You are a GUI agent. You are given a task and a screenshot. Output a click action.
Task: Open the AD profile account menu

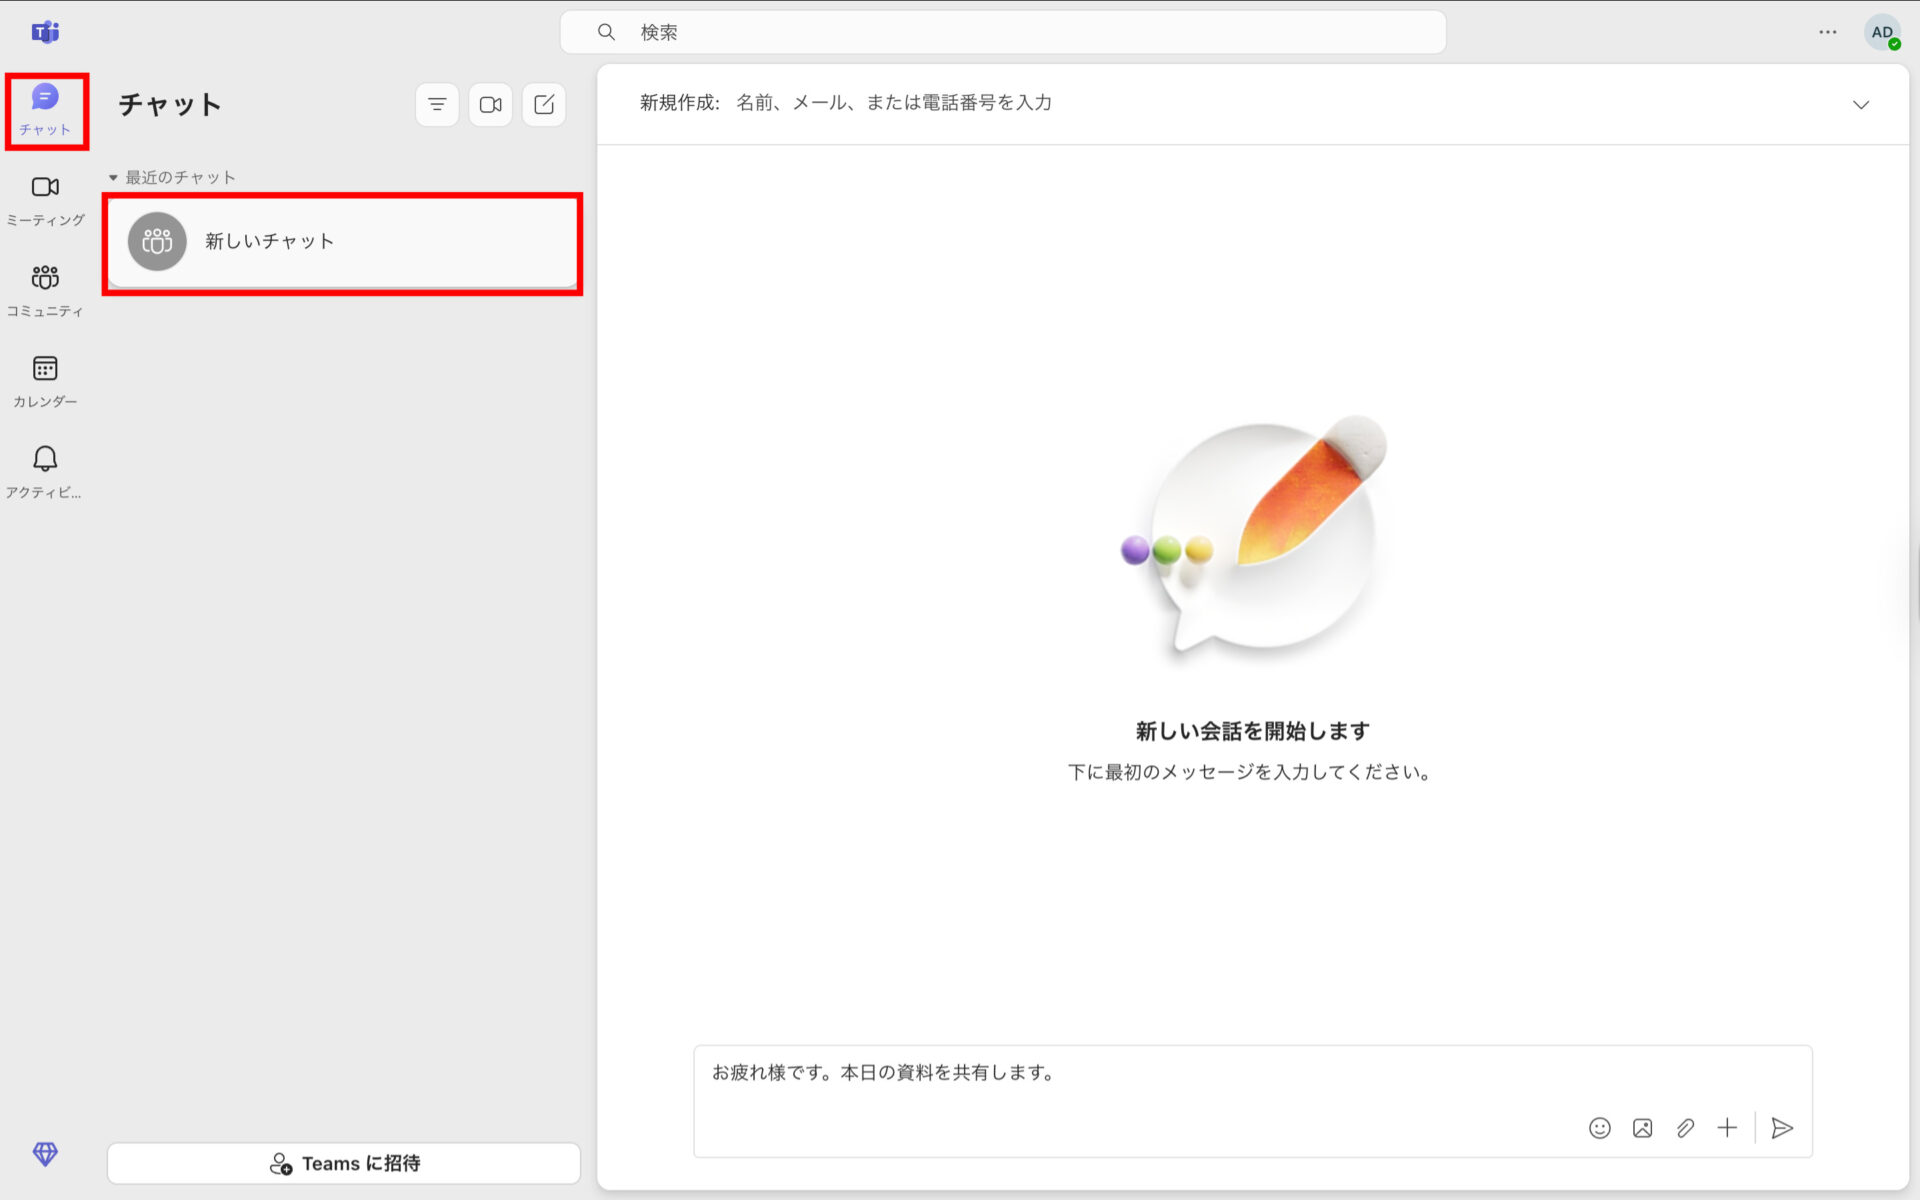point(1884,31)
